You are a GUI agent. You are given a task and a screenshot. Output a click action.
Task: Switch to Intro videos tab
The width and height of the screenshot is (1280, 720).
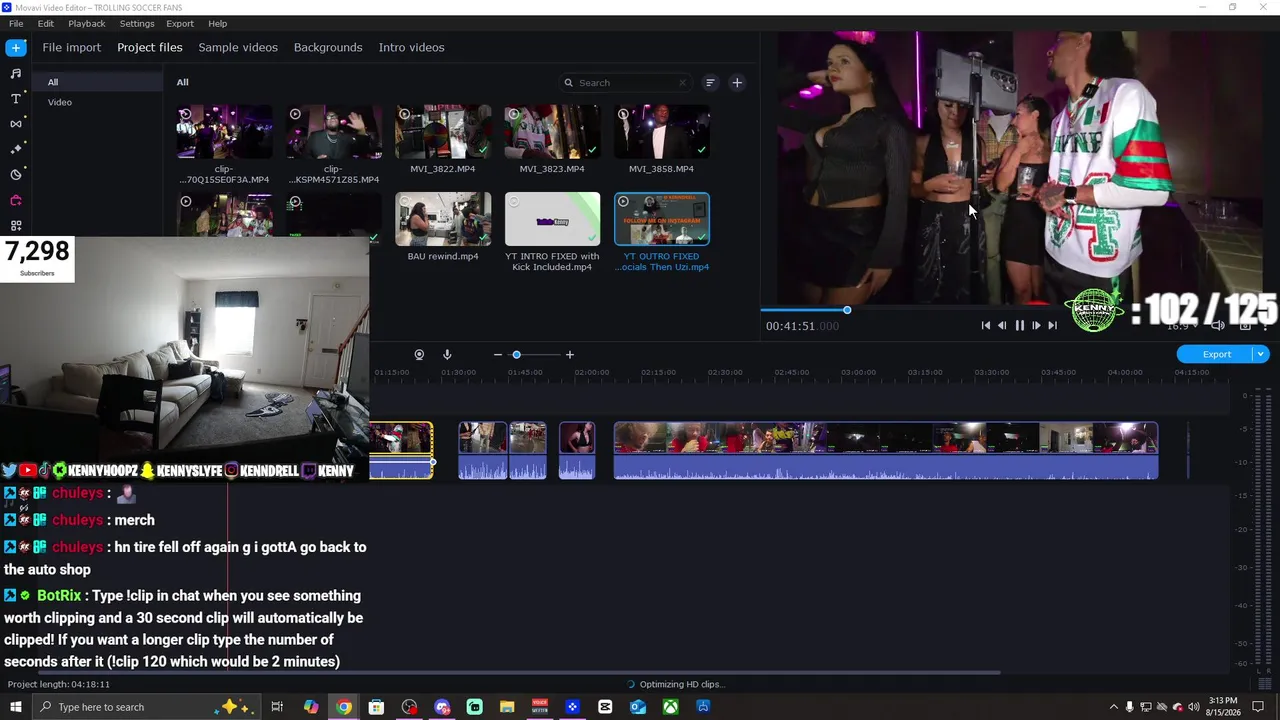coord(412,47)
